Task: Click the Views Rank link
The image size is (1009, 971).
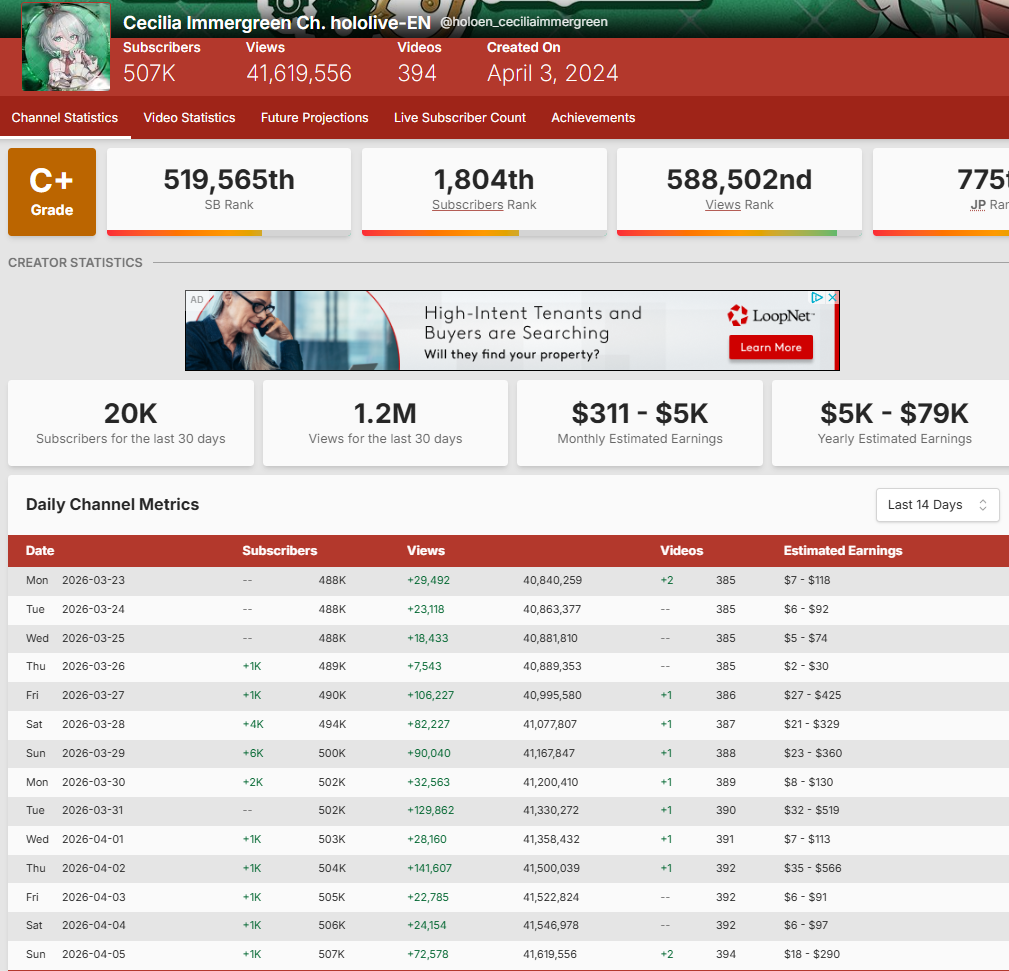Action: point(723,205)
